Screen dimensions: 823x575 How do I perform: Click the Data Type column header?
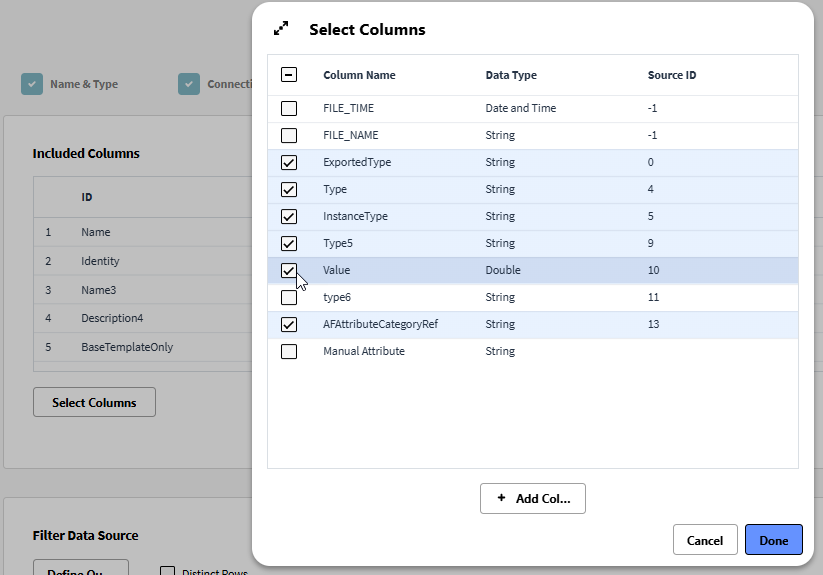tap(511, 75)
